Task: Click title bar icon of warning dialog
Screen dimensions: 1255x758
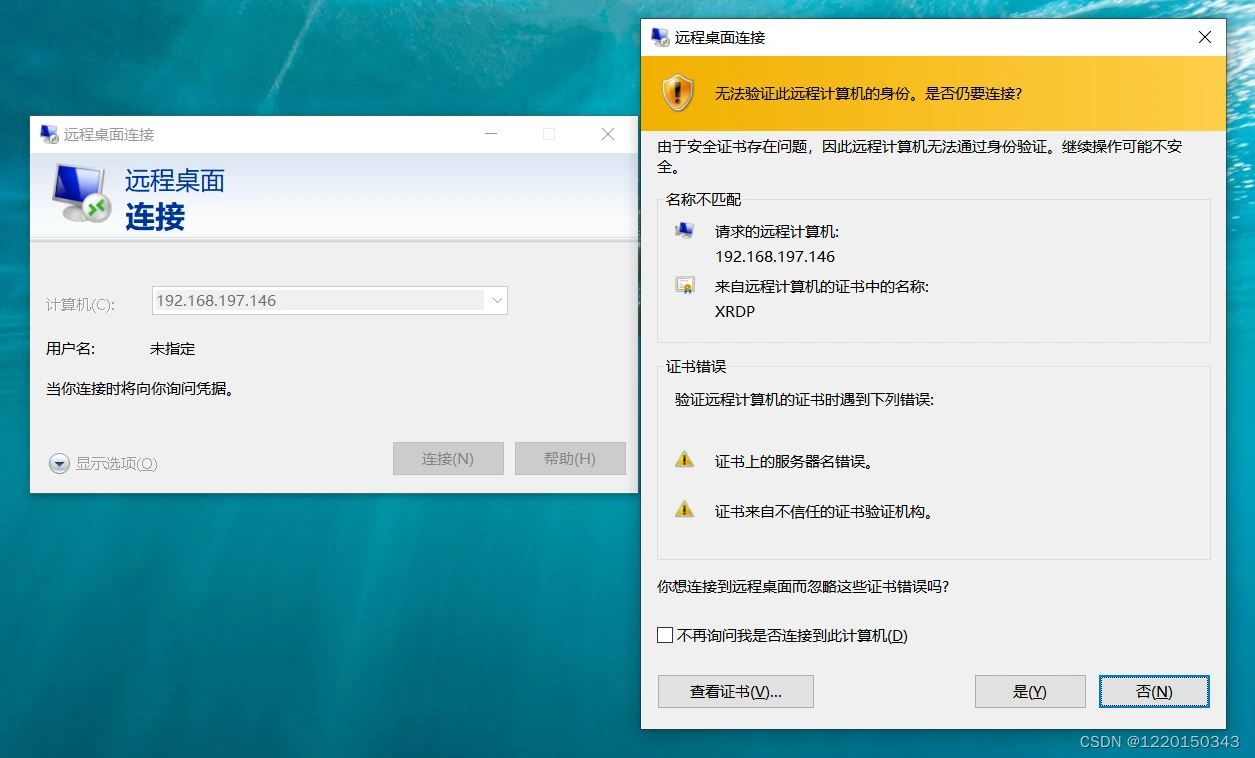Action: click(x=660, y=37)
